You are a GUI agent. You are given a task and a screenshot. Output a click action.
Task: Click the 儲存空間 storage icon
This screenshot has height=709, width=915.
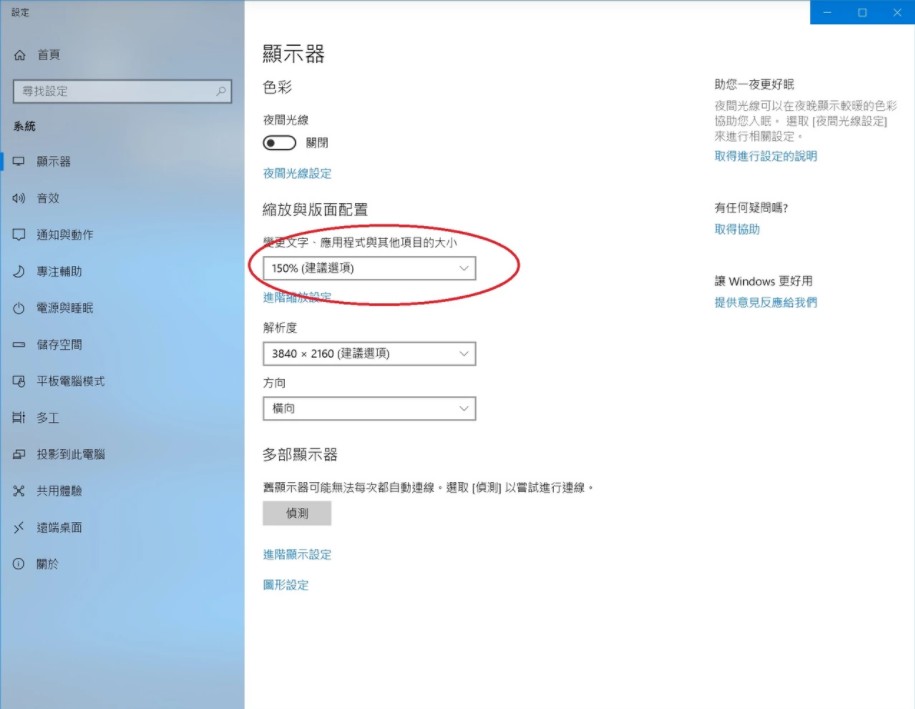[x=19, y=345]
